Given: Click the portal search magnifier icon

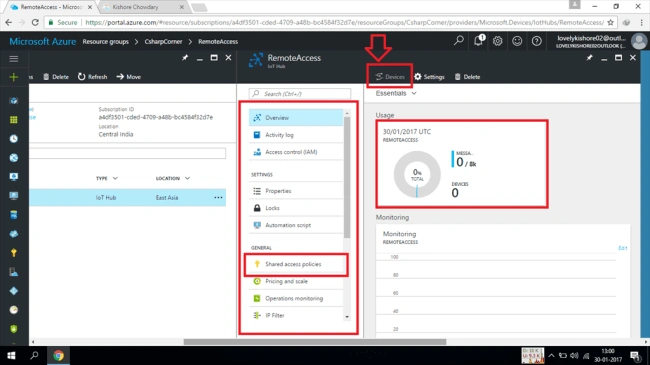Looking at the screenshot, I should pos(458,41).
